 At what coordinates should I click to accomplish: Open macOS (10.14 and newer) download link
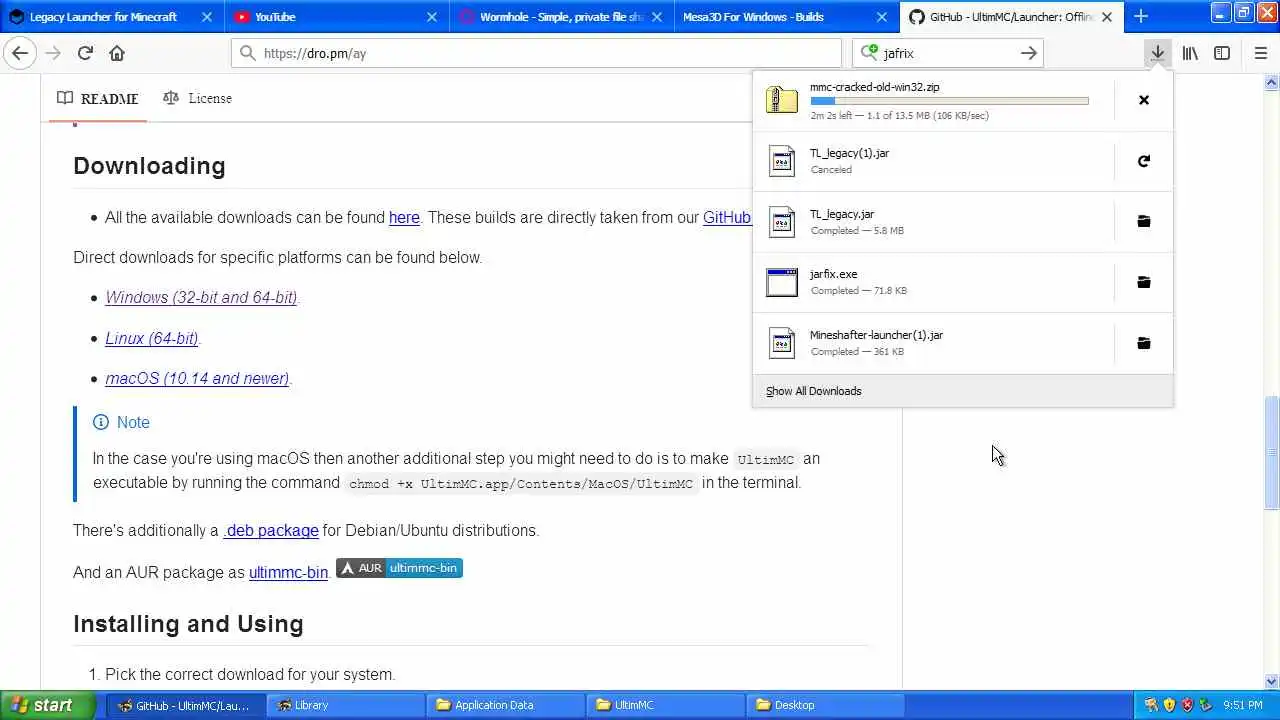click(197, 378)
